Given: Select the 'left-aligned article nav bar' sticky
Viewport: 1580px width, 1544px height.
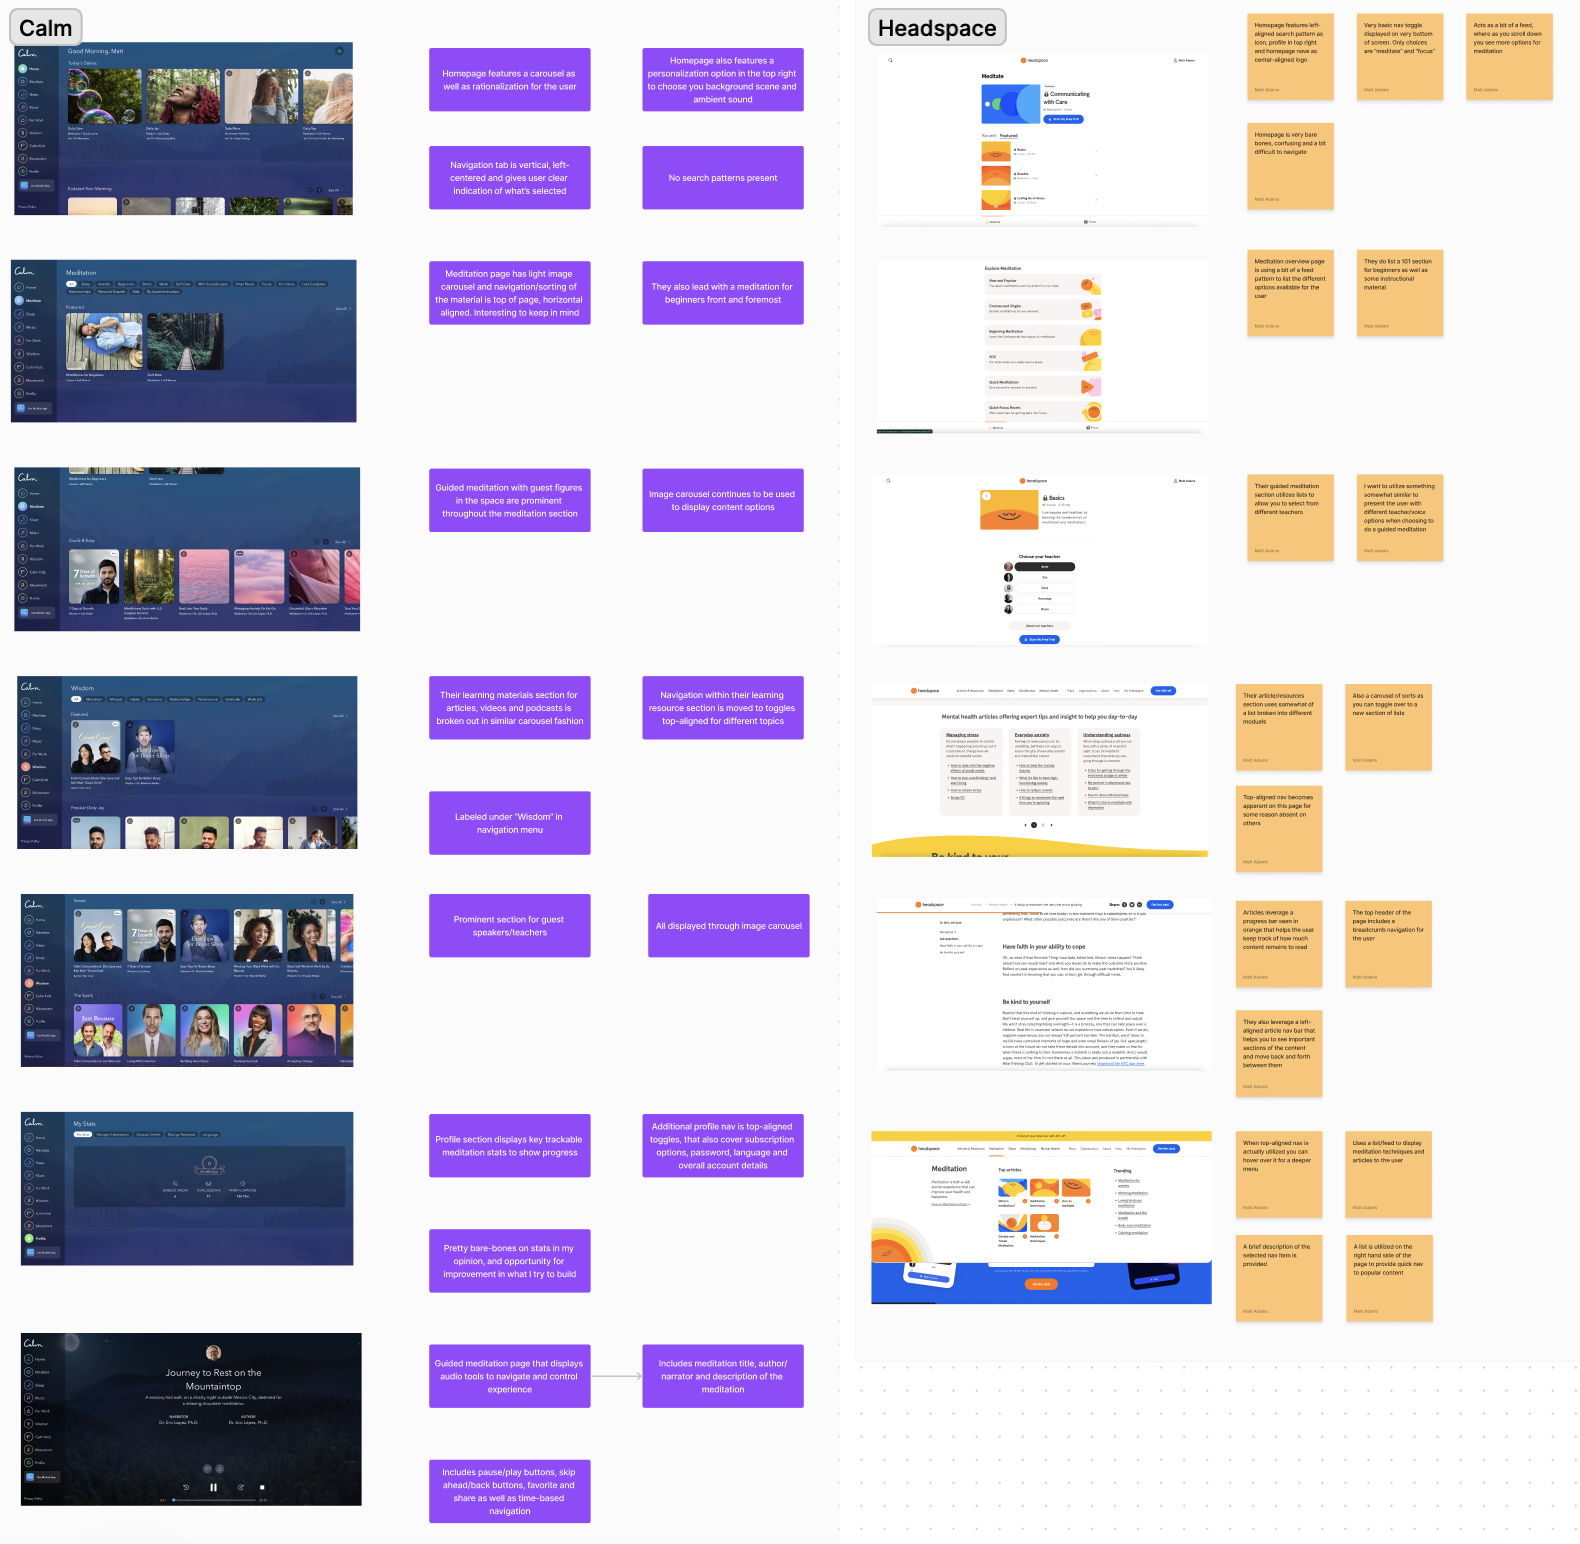Looking at the screenshot, I should 1280,1054.
